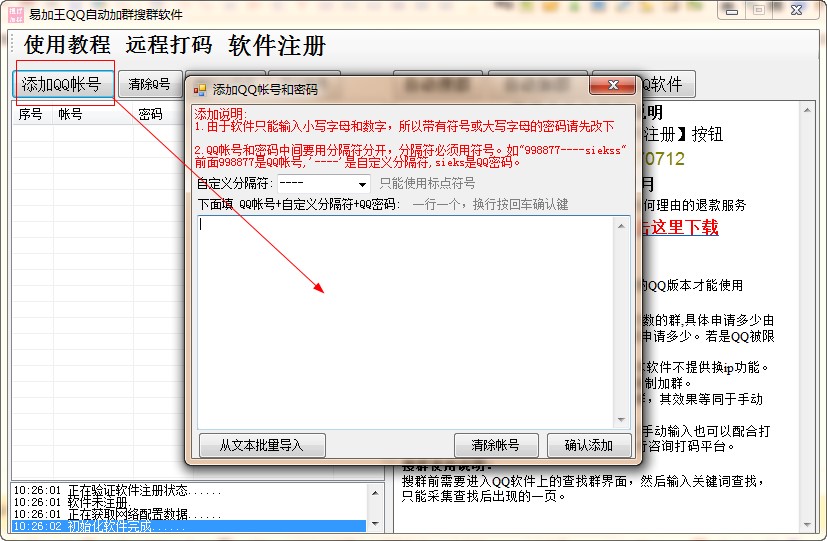Open the 使用教程 menu
827x541 pixels.
pos(67,45)
